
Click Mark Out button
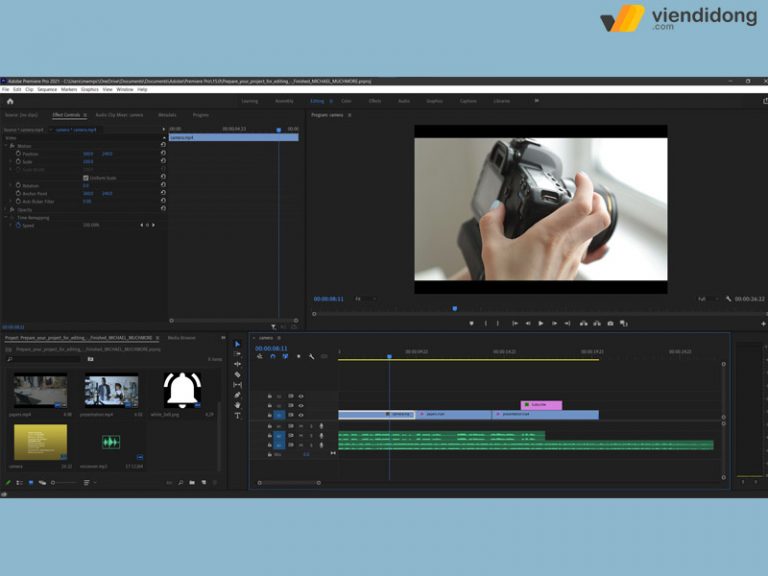click(498, 323)
